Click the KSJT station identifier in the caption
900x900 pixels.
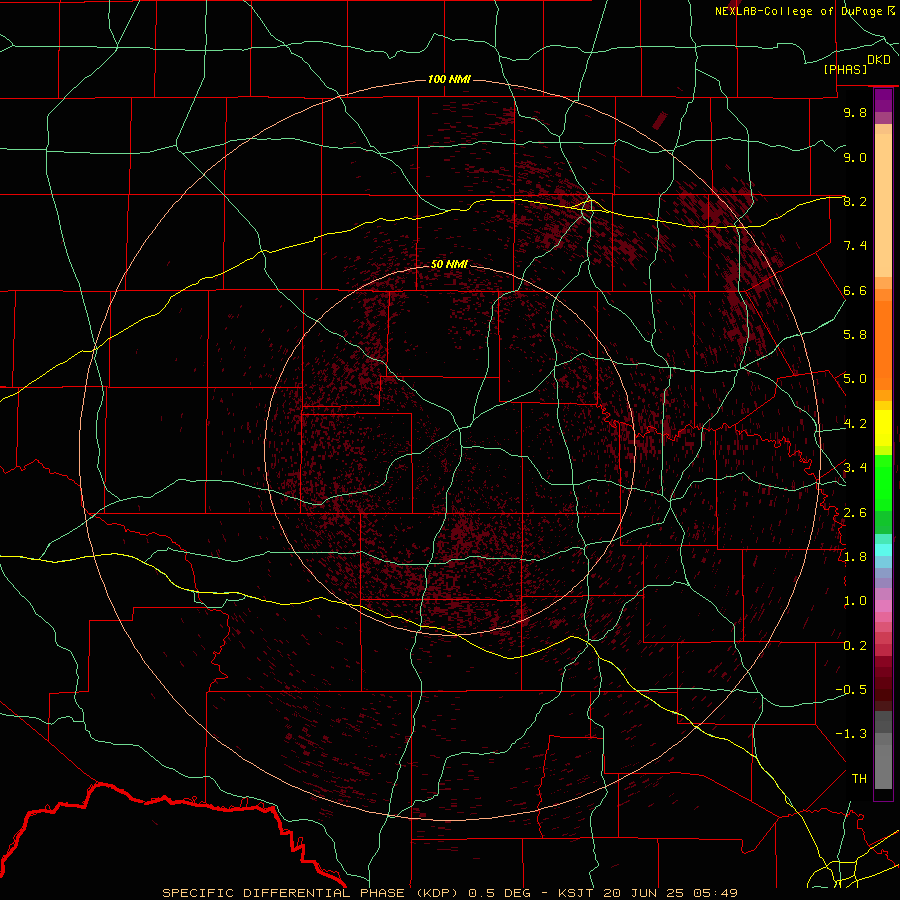[x=575, y=893]
